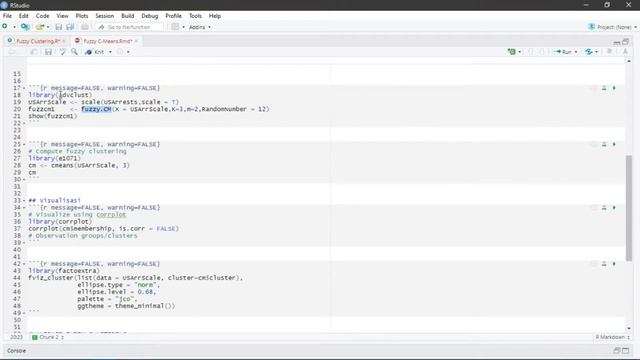Run the chunk starting at line 25
640x360 pixels.
[614, 144]
